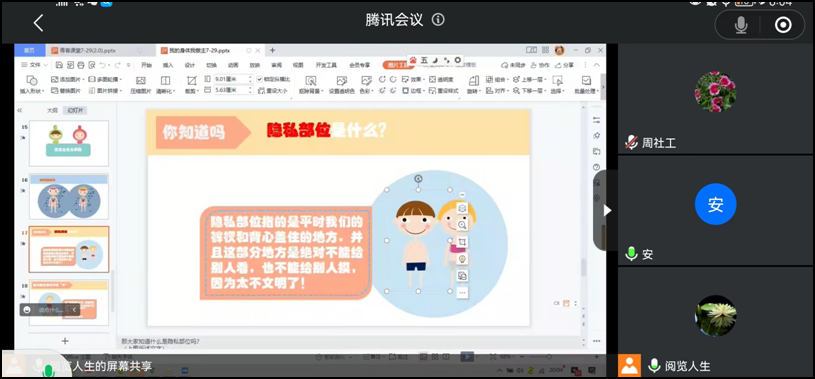
Task: Click the save icon in quick toolbar
Action: coord(59,65)
